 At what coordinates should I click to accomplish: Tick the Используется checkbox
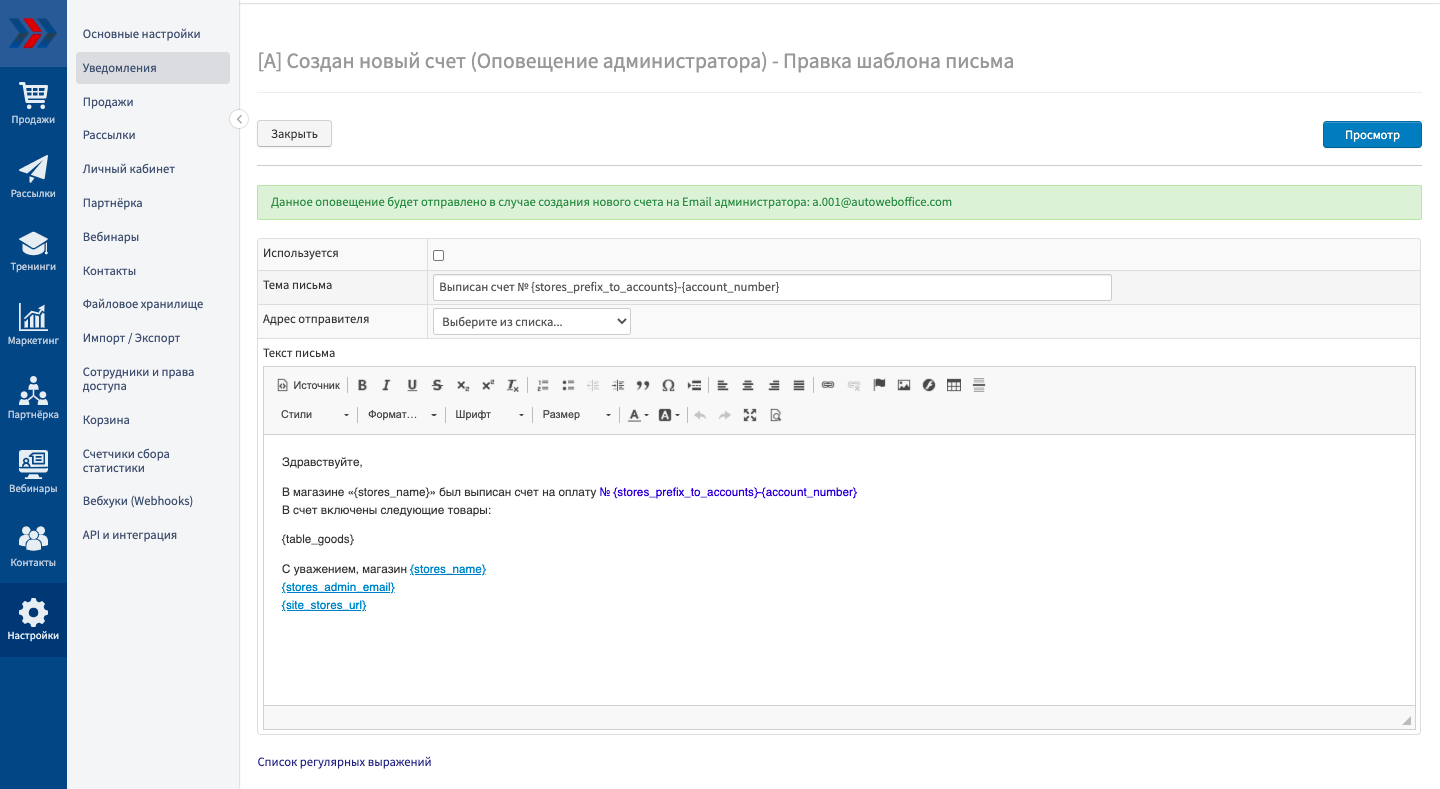tap(438, 255)
